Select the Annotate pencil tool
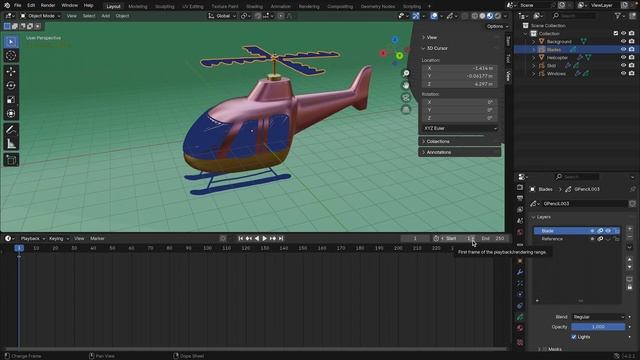This screenshot has width=640, height=360. pos(11,130)
